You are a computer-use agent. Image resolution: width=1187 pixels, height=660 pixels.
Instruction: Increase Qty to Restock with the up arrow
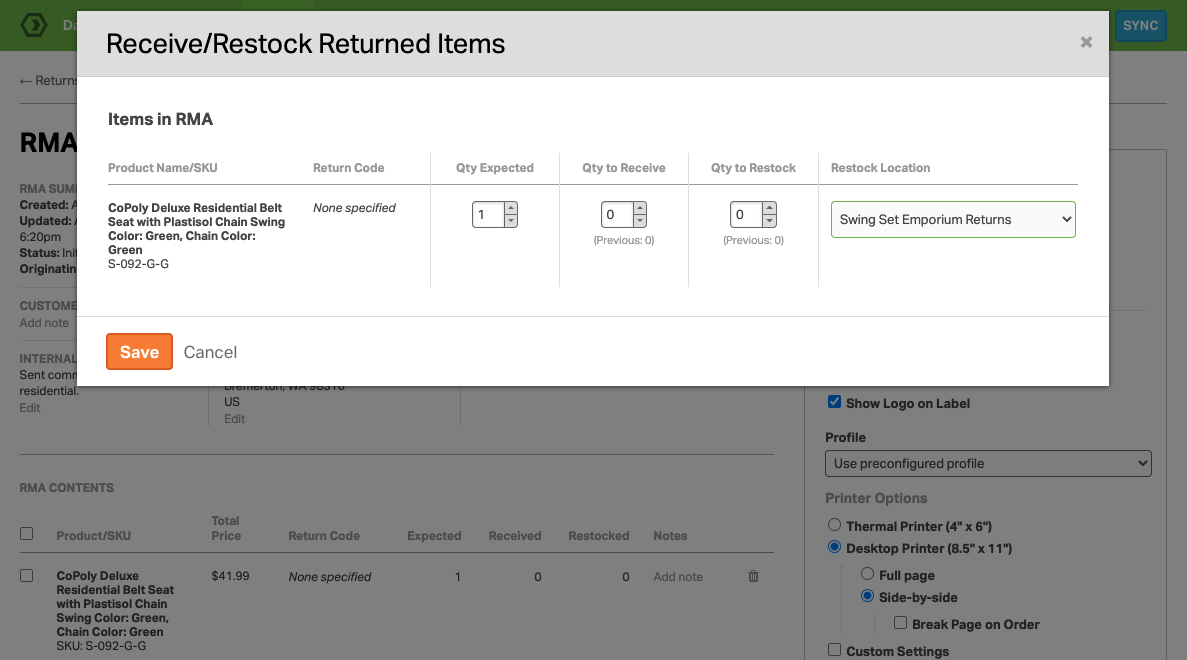click(770, 208)
